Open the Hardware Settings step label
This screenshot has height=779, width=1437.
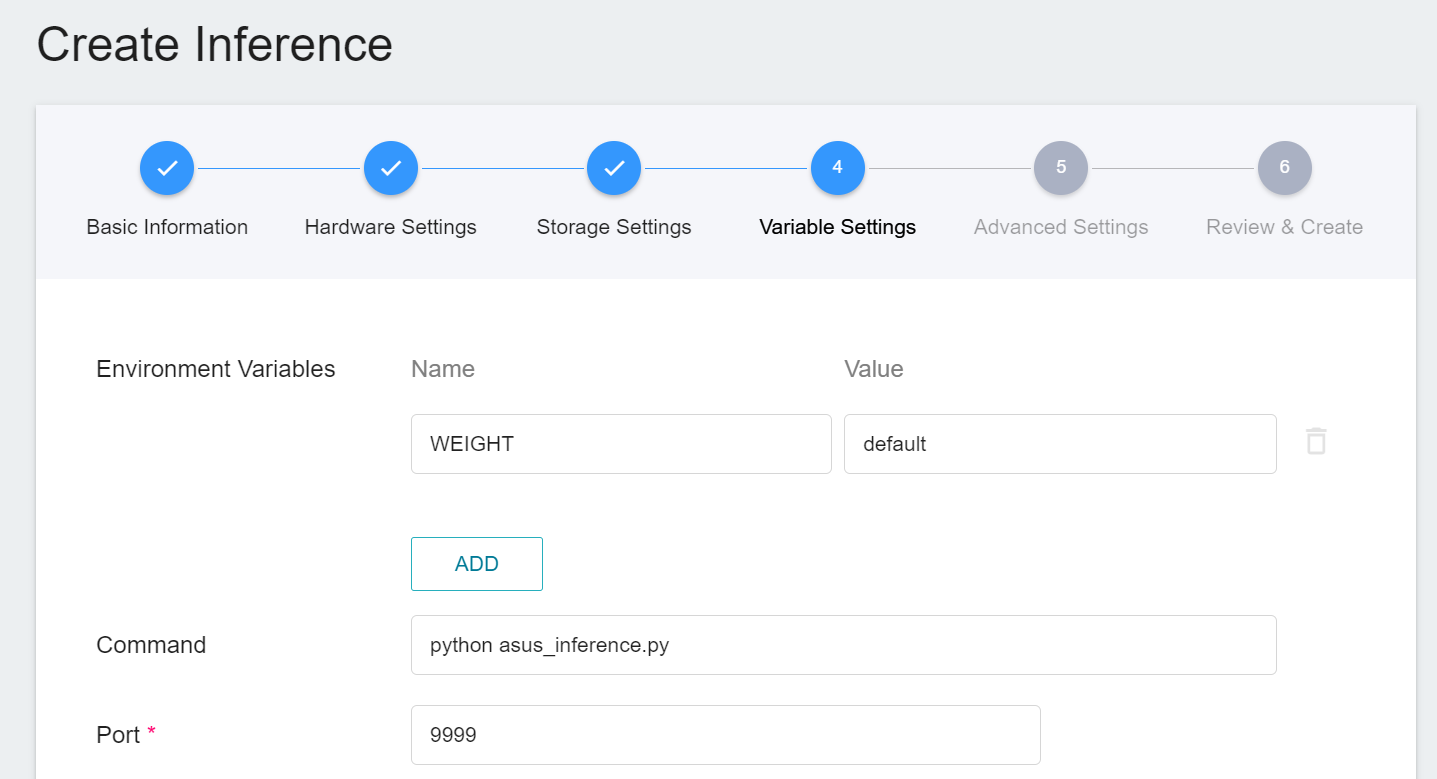[391, 227]
